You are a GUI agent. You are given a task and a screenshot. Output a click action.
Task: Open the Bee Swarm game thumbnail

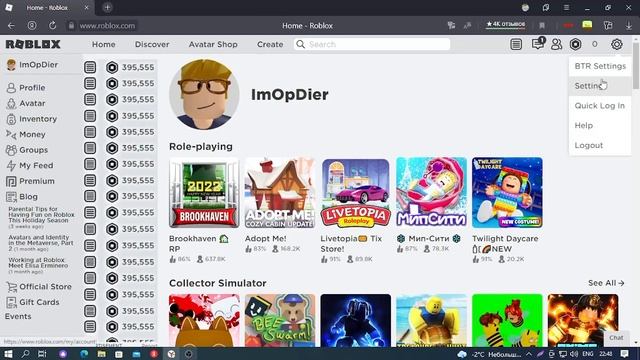click(280, 320)
